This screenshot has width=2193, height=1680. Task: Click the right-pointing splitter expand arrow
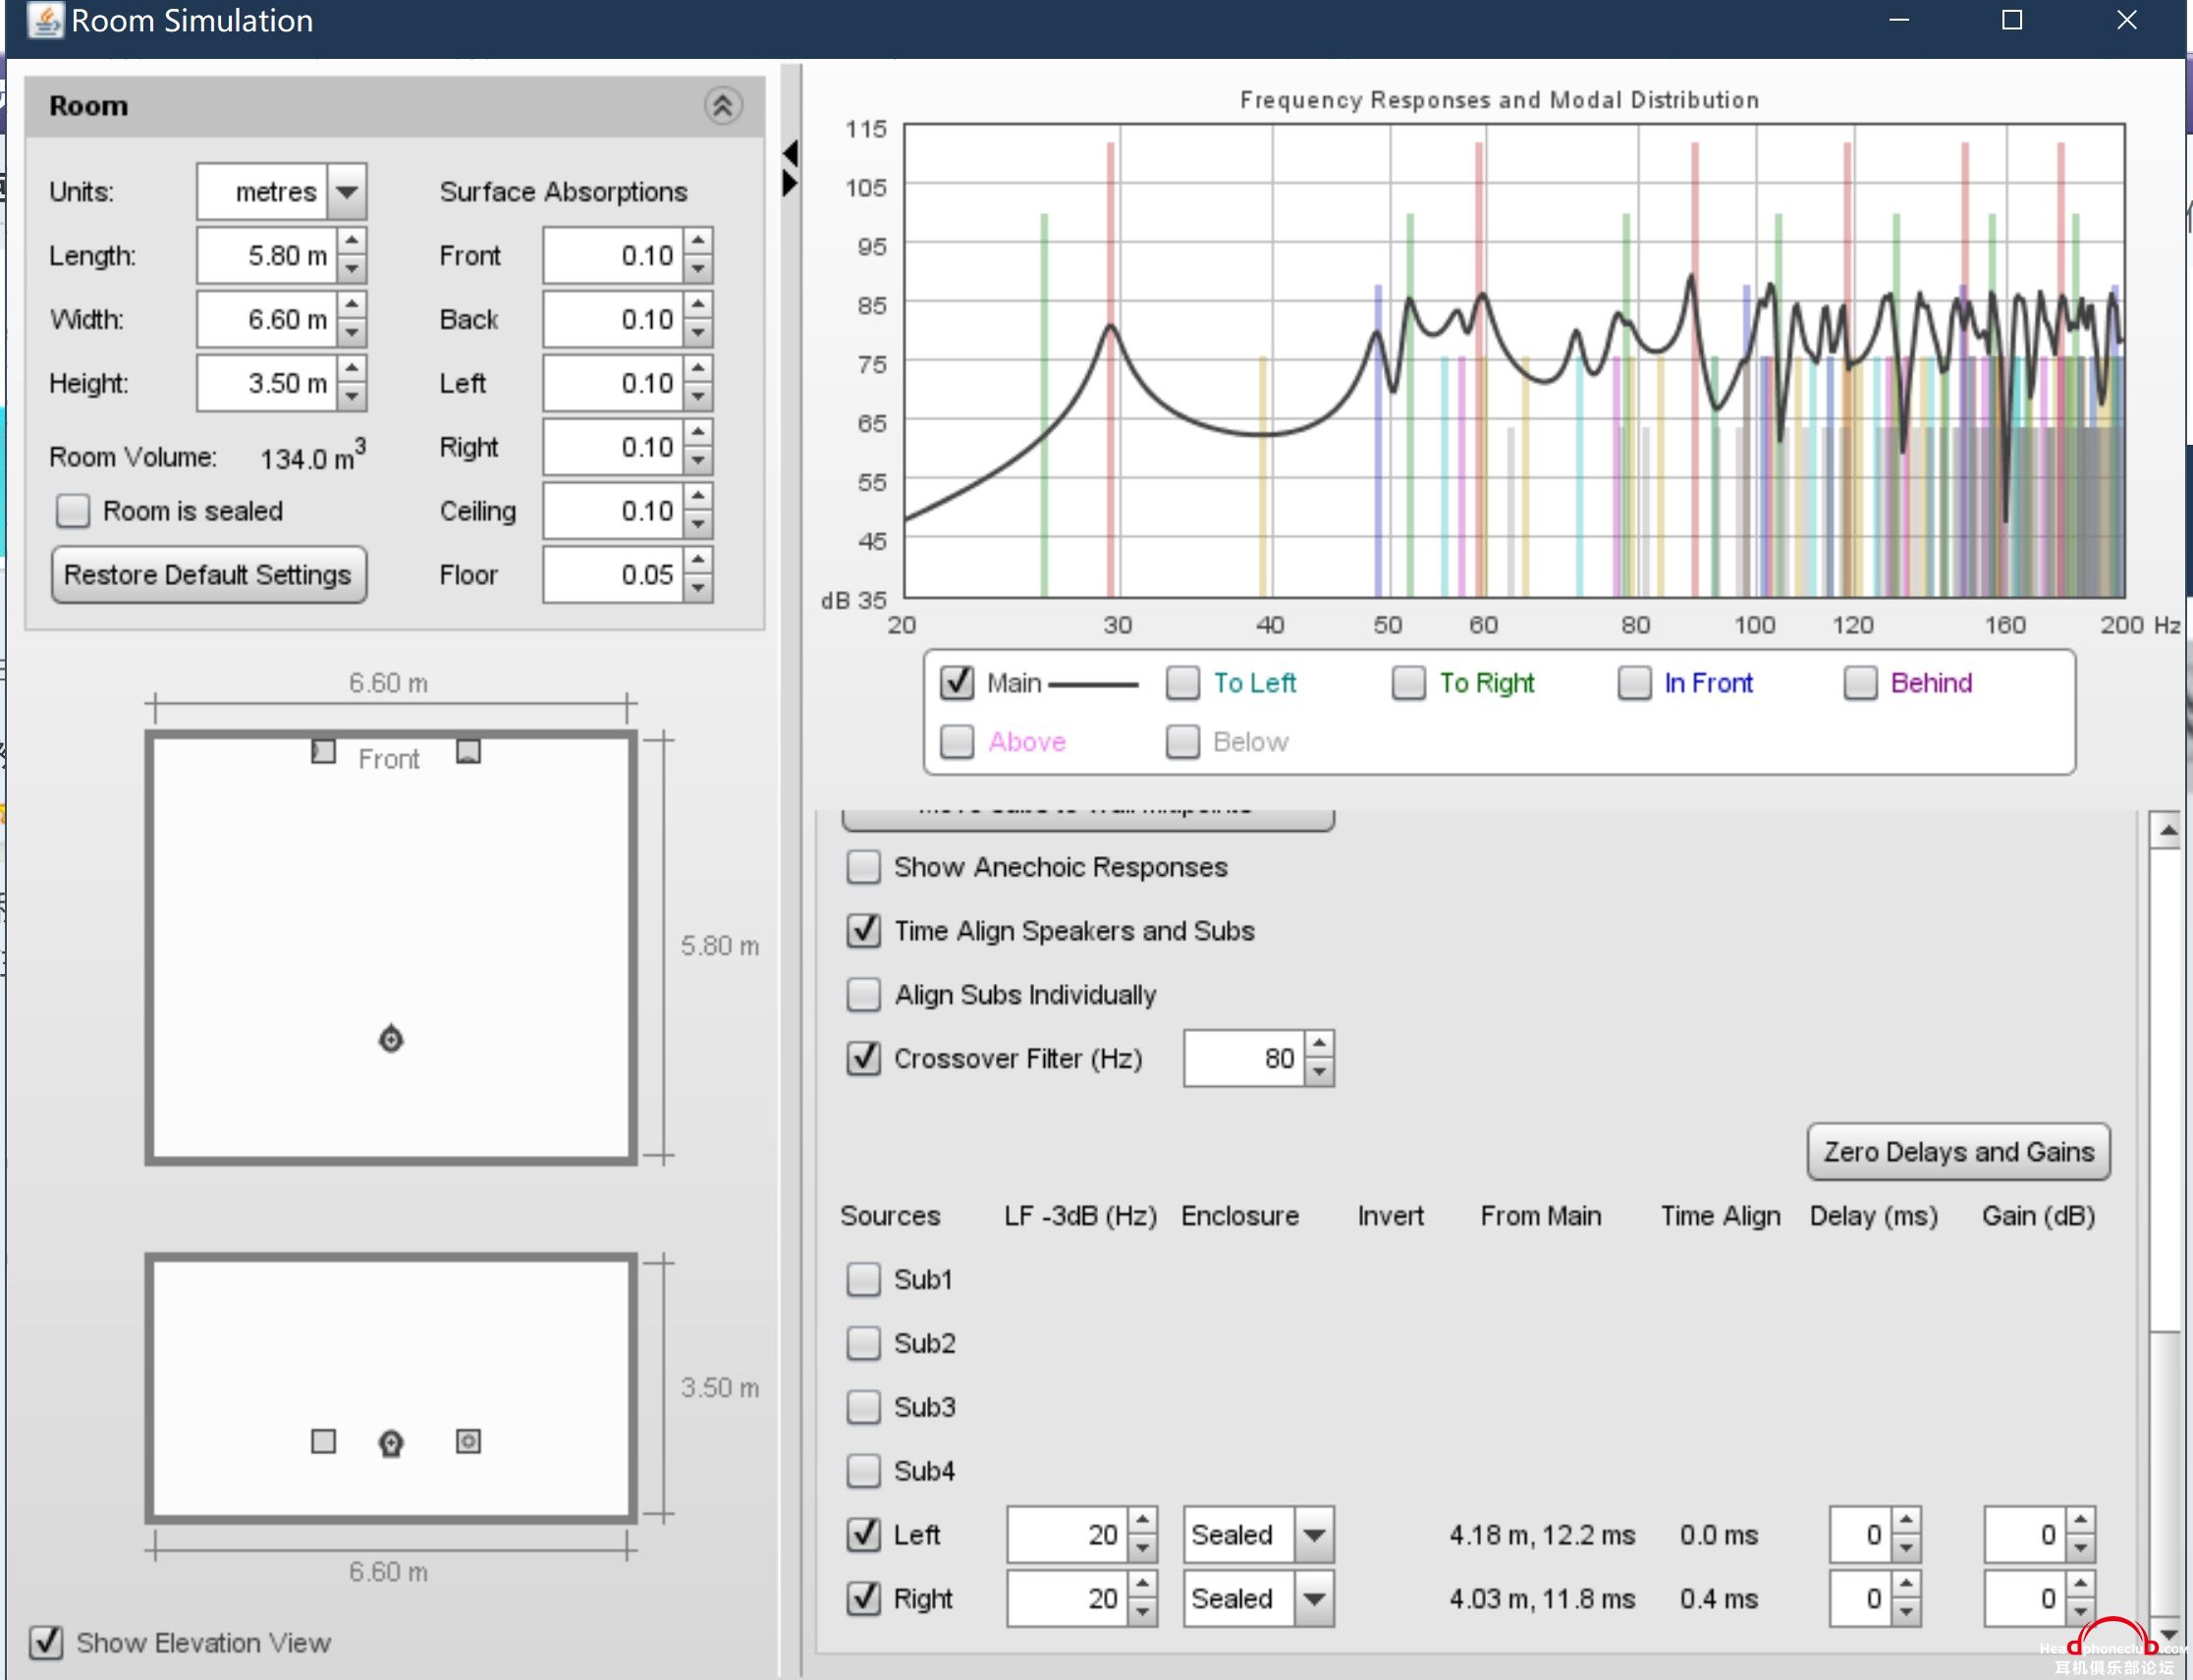(x=790, y=183)
